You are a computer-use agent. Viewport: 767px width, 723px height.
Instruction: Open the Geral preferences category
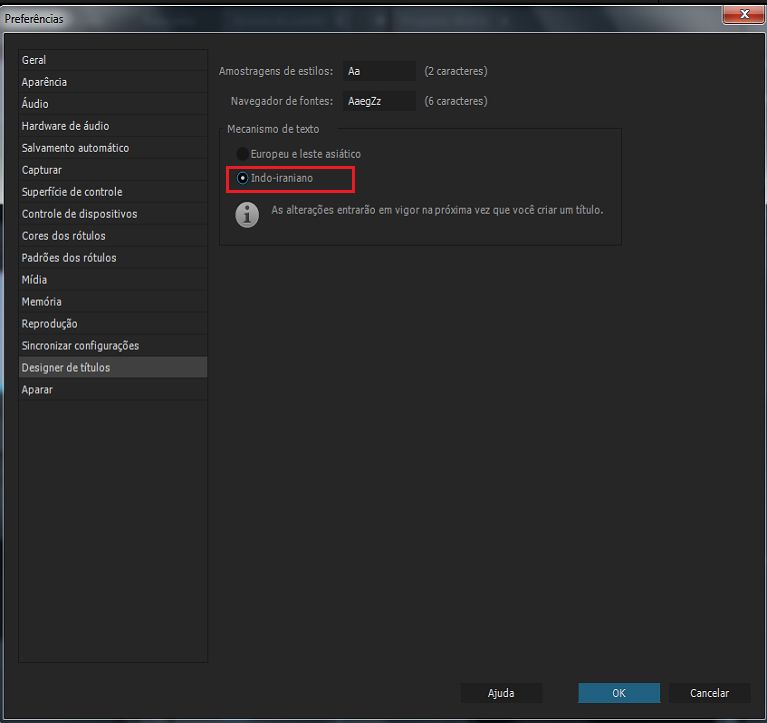(x=113, y=60)
